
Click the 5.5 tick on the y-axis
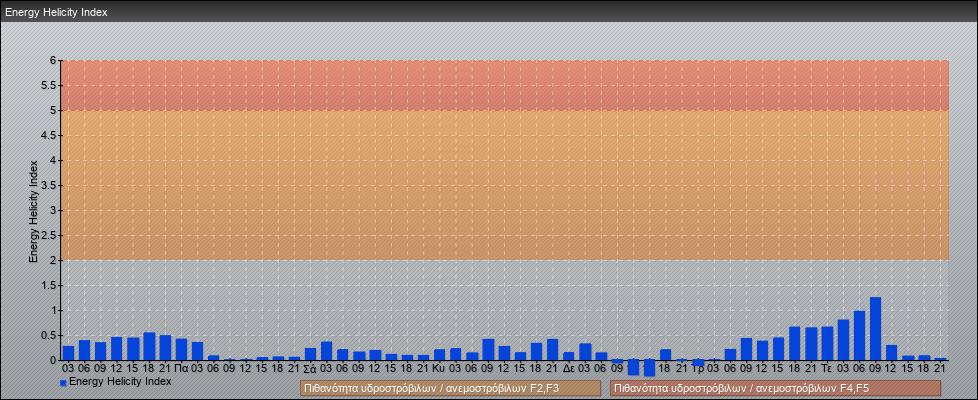point(52,85)
